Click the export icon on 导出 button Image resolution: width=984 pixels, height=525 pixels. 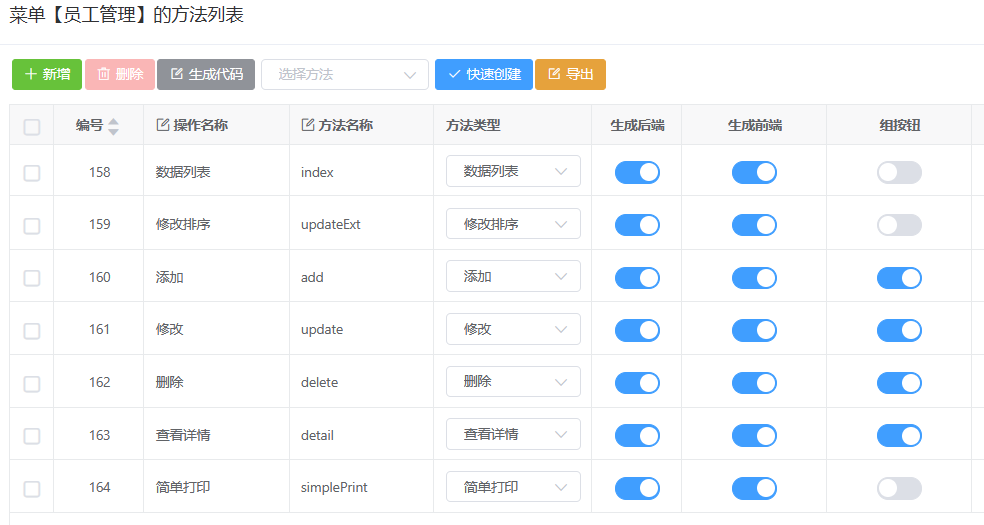[554, 74]
